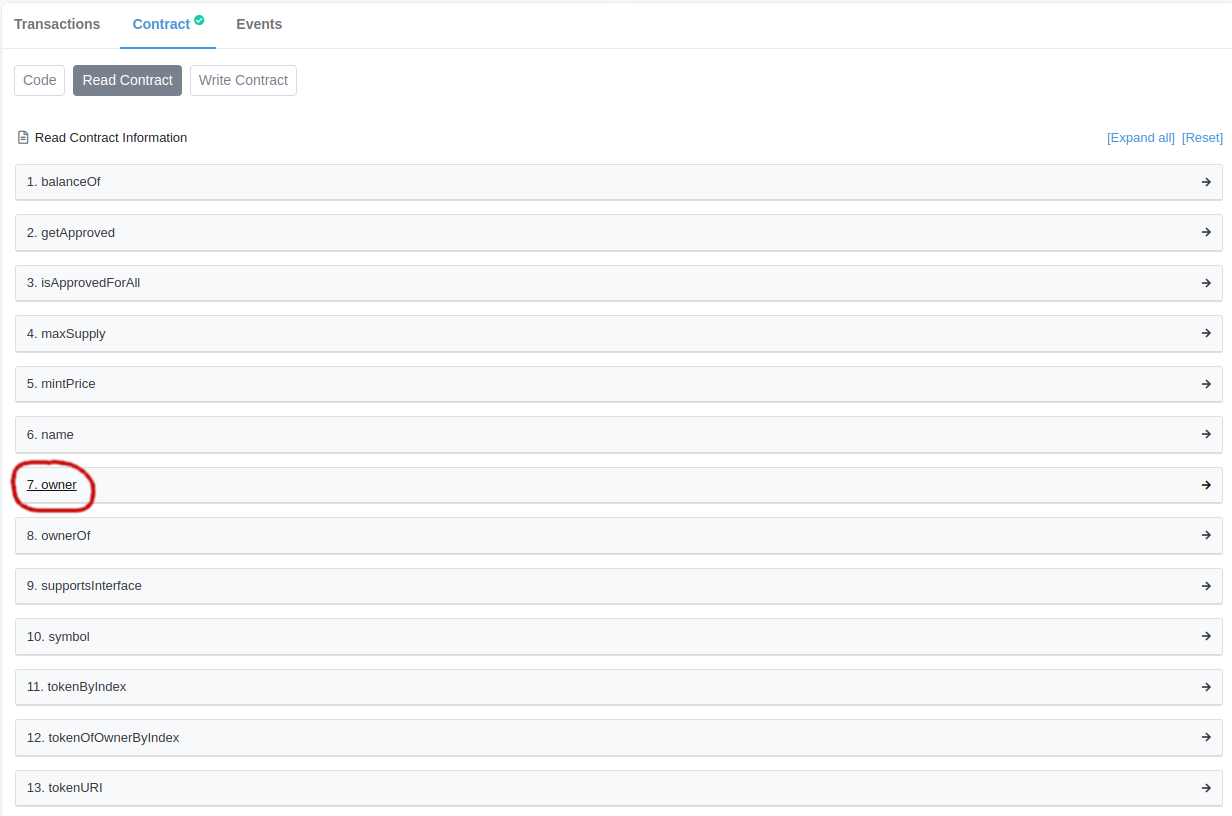The width and height of the screenshot is (1232, 816).
Task: Click the arrow icon on tokenURI row
Action: (1206, 788)
